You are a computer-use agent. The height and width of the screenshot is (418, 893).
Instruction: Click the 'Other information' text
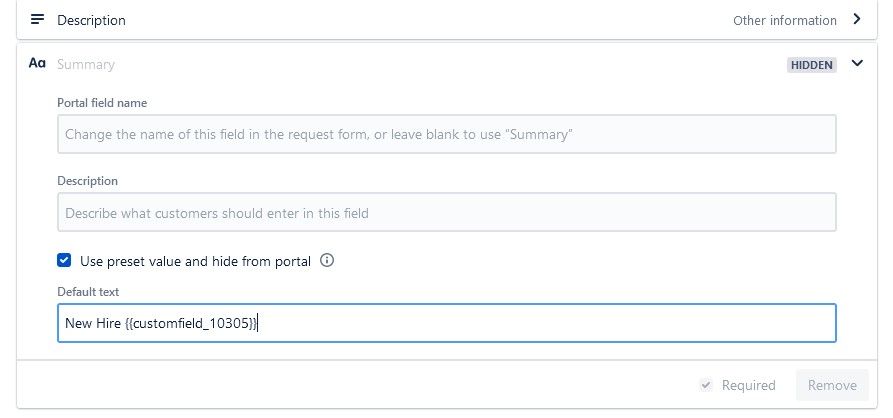click(784, 21)
